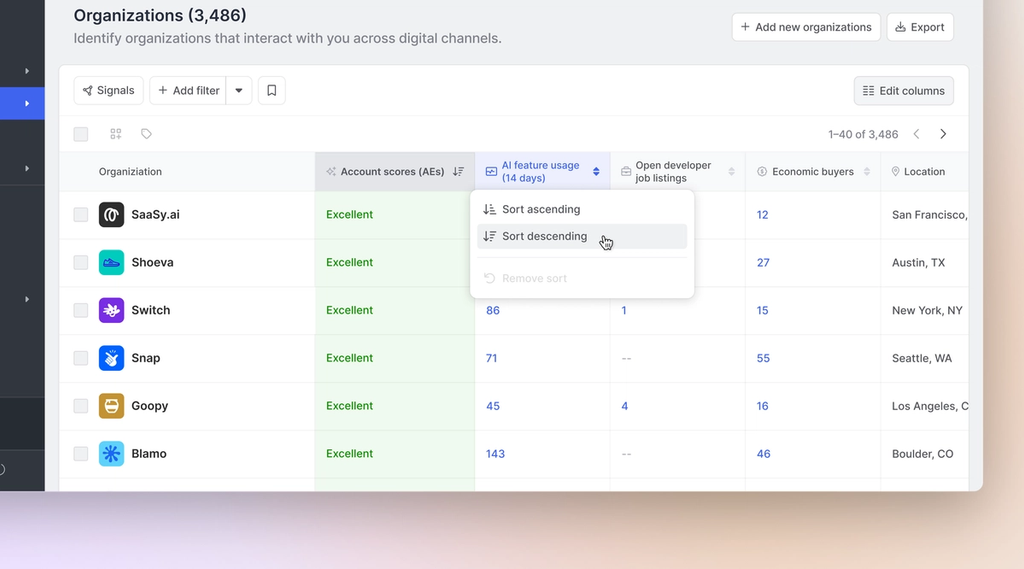Click the tag icon in the toolbar

tap(146, 134)
